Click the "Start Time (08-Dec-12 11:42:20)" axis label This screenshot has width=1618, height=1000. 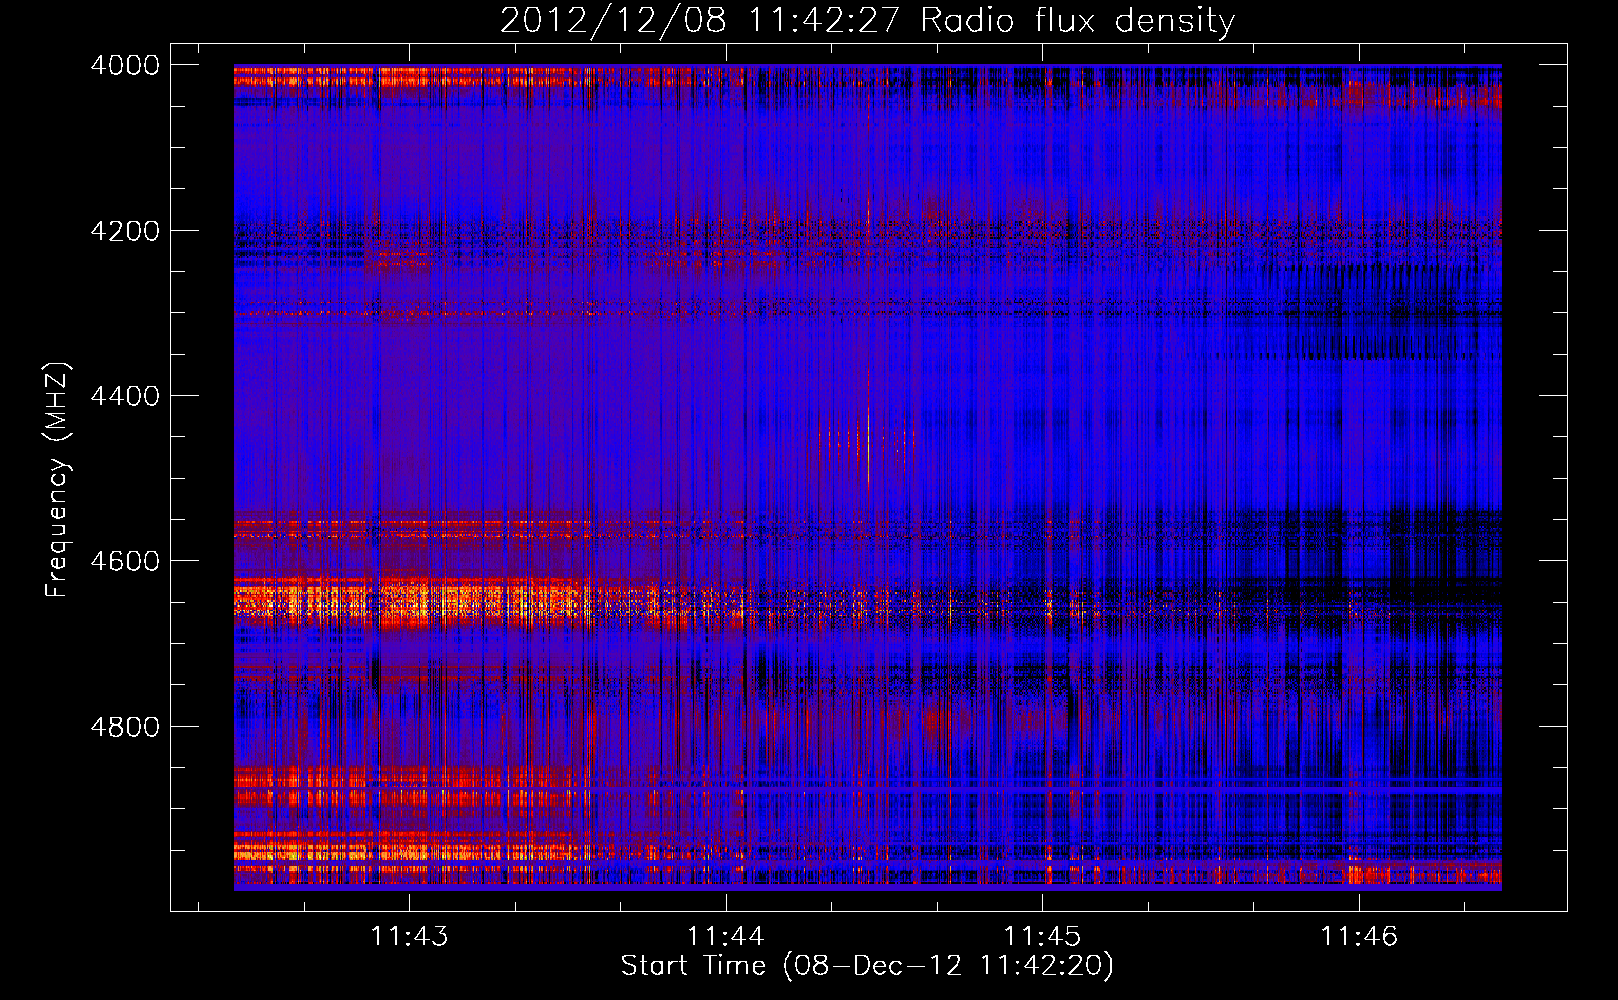pos(867,966)
